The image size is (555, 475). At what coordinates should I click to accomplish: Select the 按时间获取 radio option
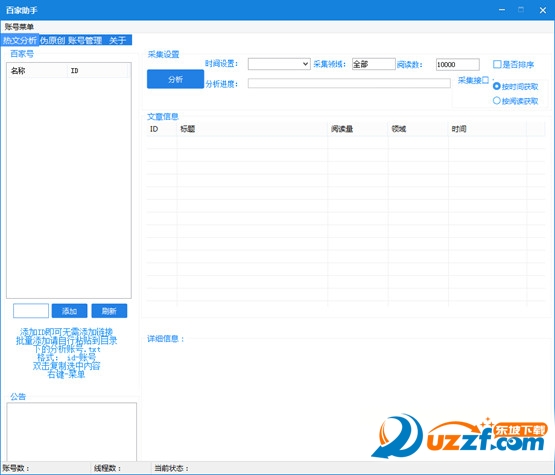coord(497,86)
